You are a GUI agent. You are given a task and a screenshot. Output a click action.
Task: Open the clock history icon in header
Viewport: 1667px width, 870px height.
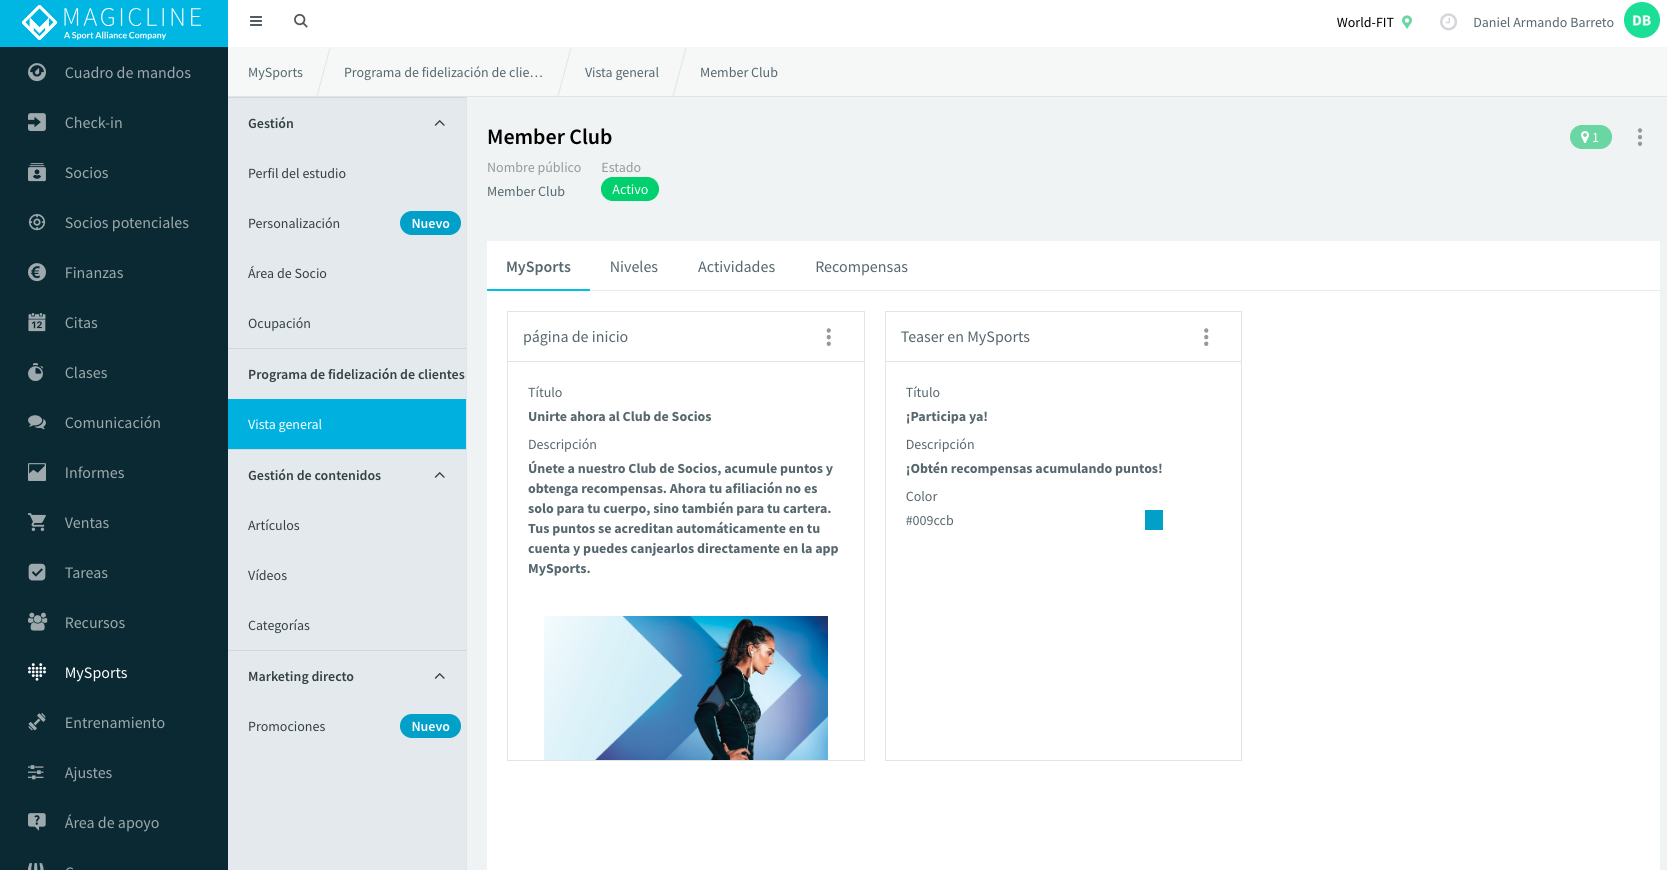pos(1448,22)
